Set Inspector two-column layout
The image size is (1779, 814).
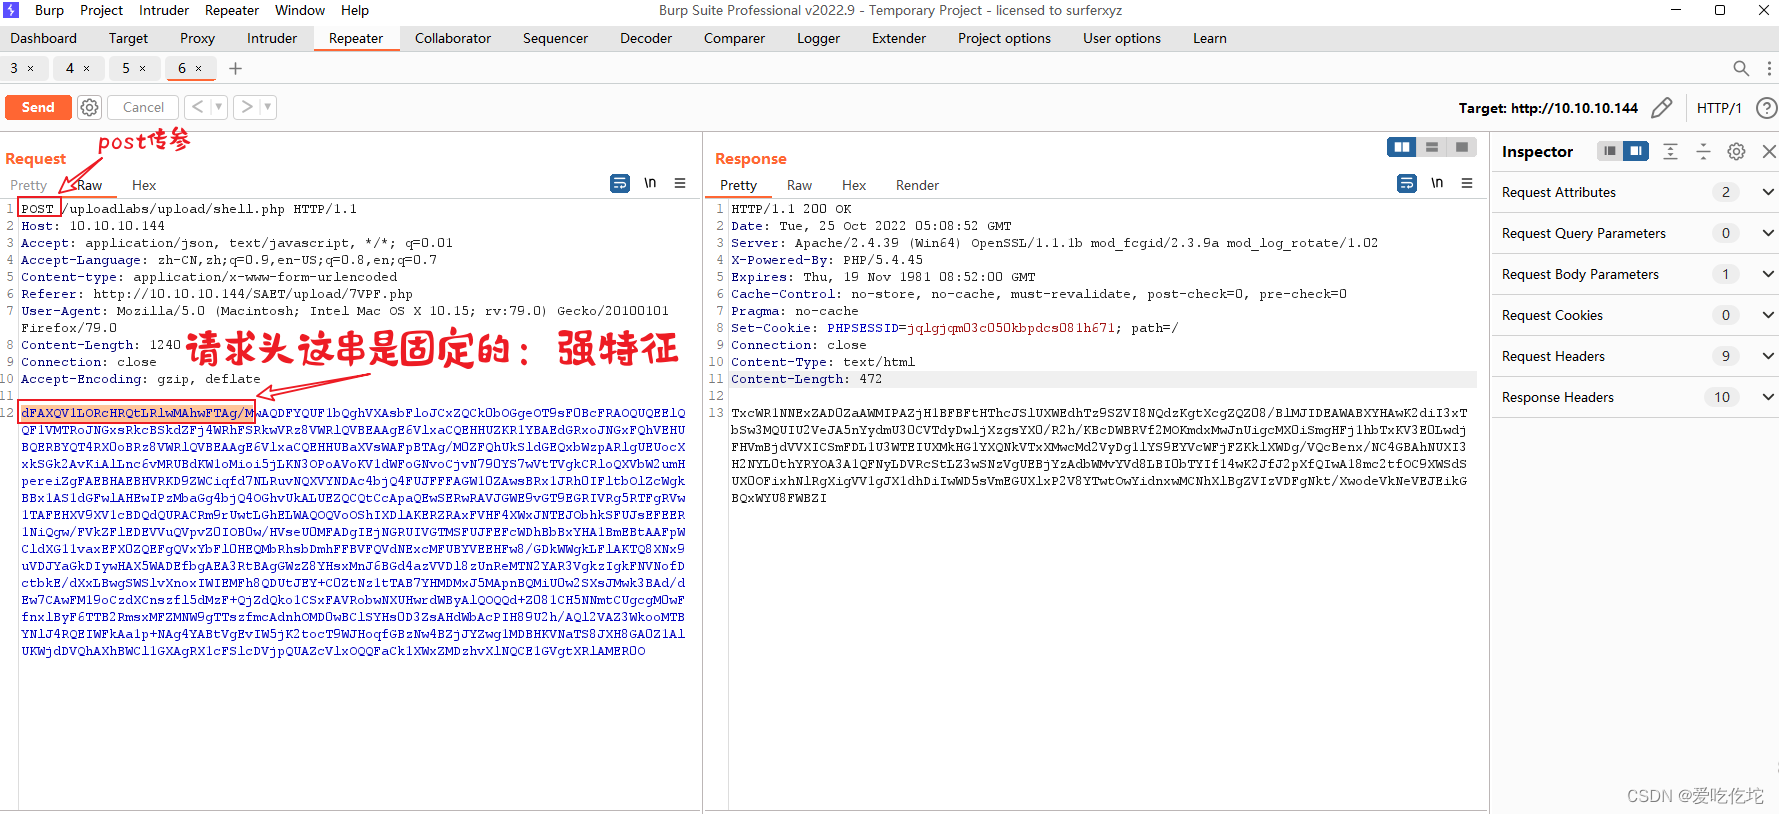click(x=1636, y=151)
